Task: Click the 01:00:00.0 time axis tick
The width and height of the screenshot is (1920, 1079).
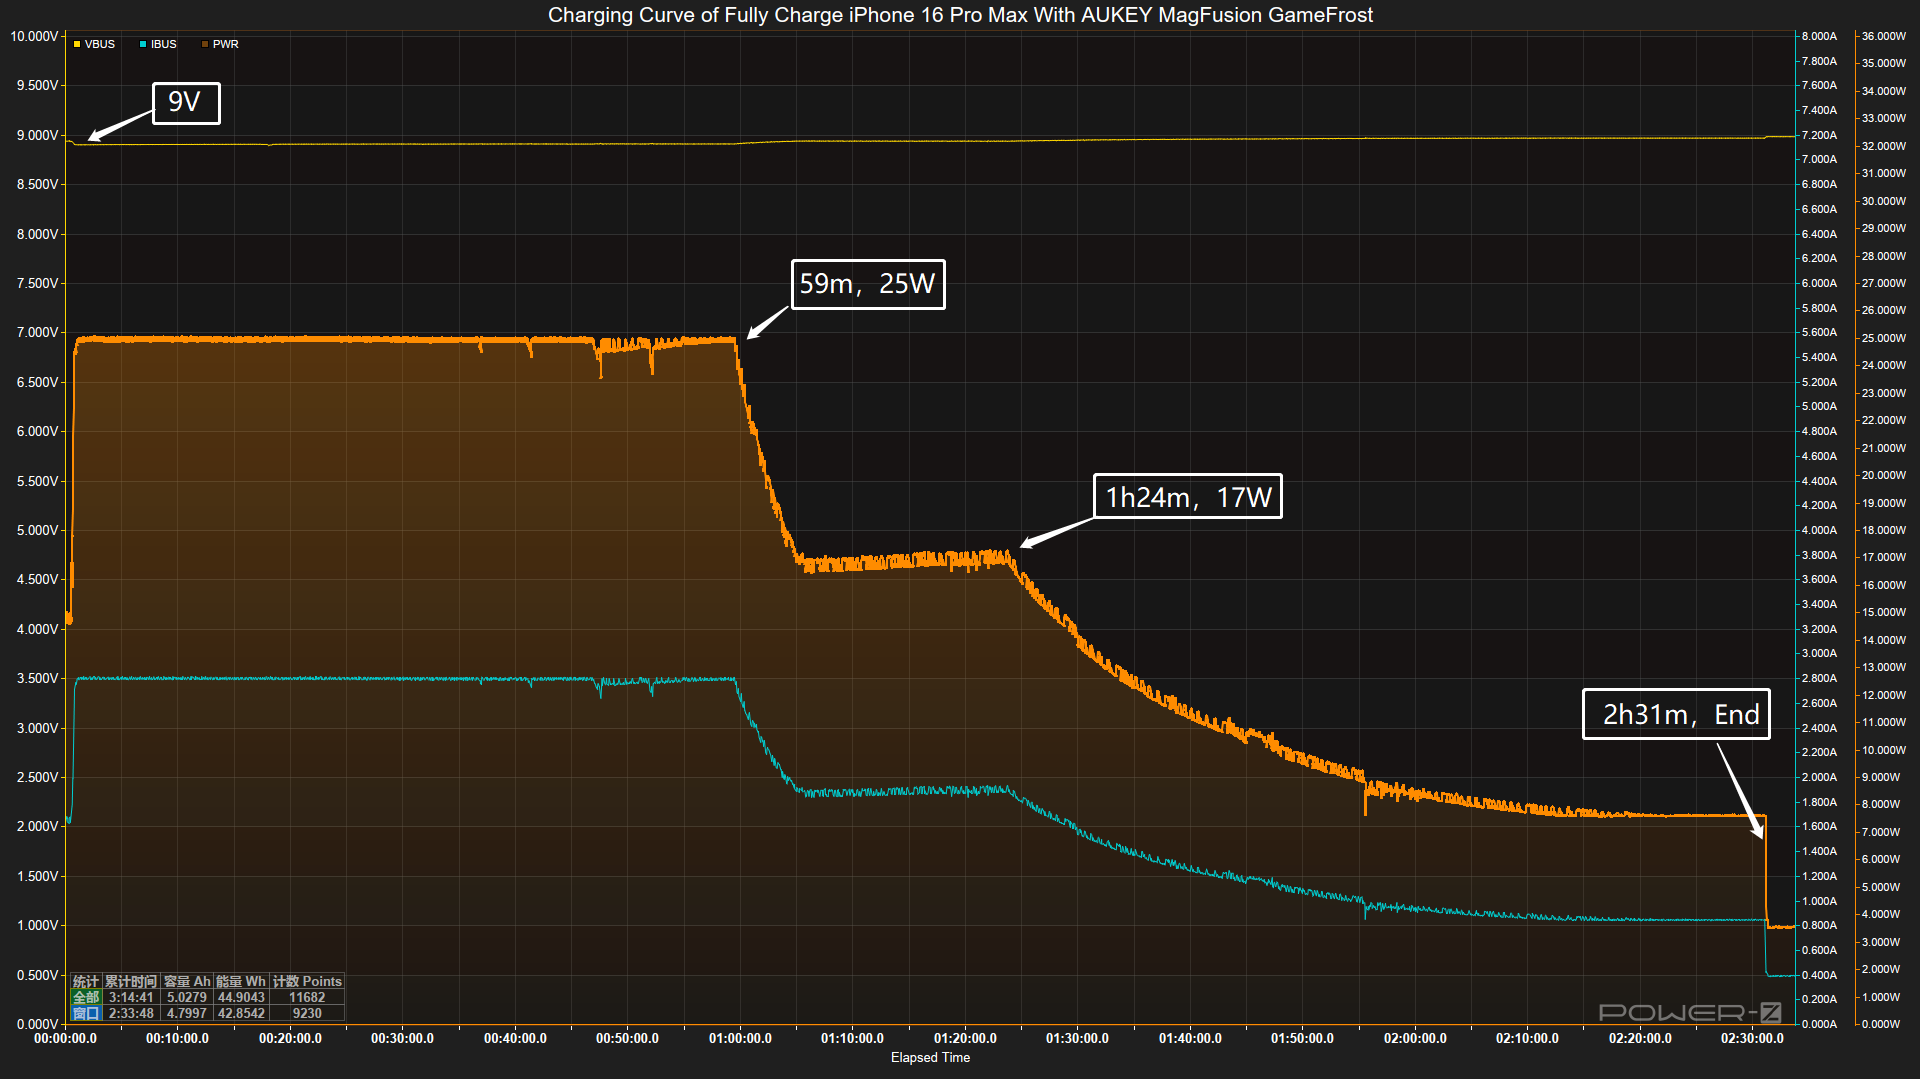Action: pos(740,1039)
